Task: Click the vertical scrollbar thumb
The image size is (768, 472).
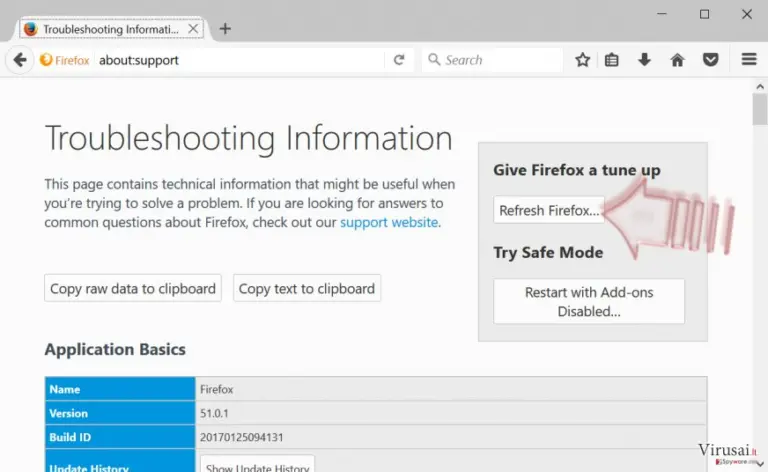Action: [760, 110]
